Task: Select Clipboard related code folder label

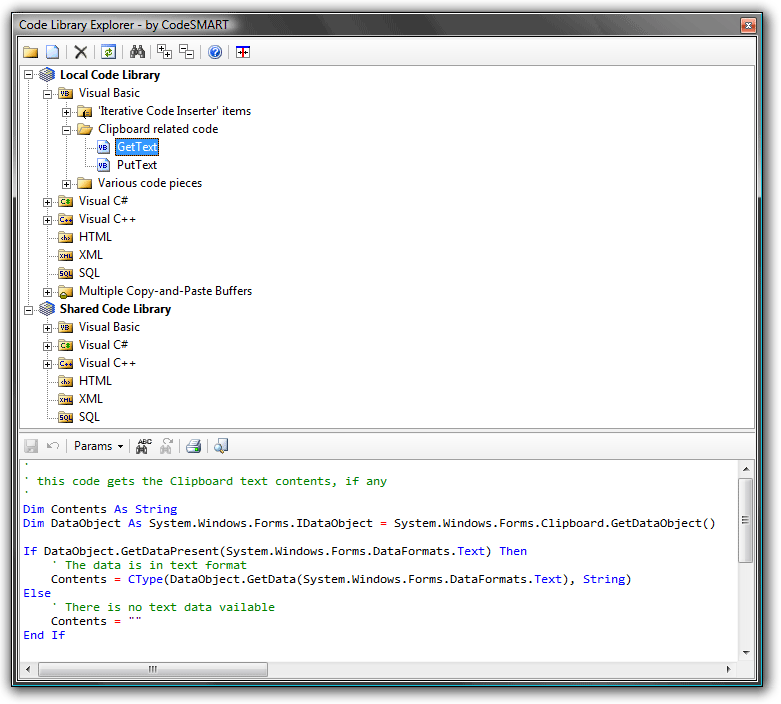Action: point(158,129)
